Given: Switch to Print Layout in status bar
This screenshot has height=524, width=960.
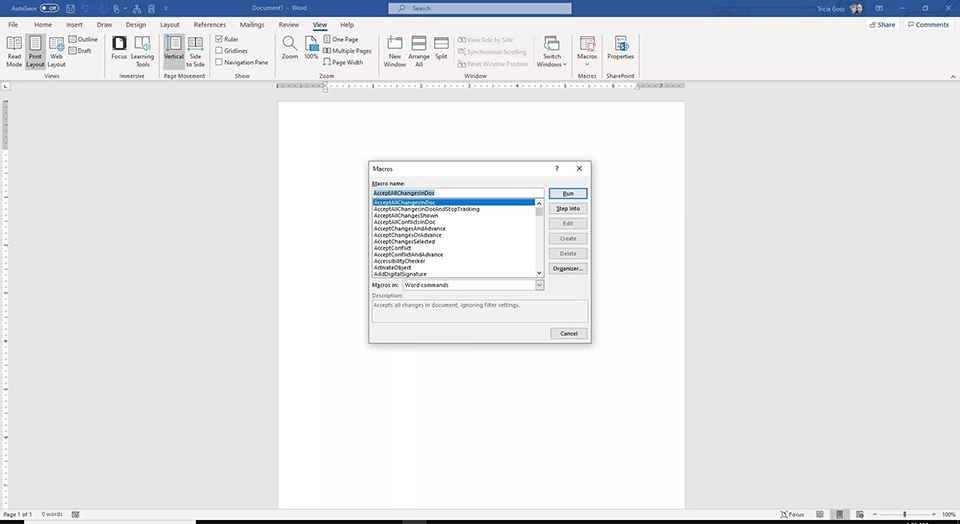Looking at the screenshot, I should click(x=840, y=514).
